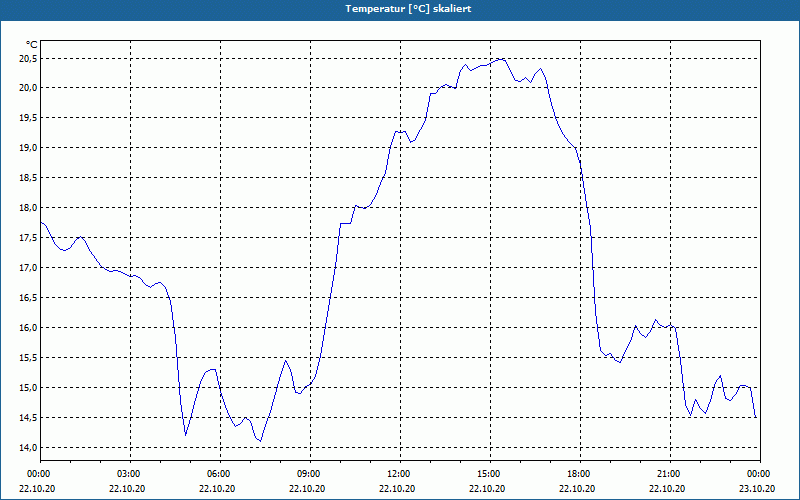
Task: Click the 'Temperatur [°C] skaliert' chart title
Action: [408, 9]
